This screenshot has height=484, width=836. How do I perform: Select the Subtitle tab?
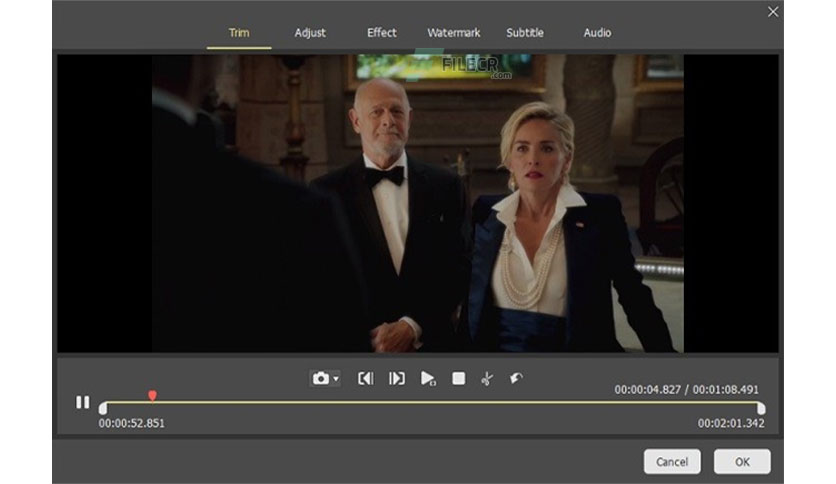pyautogui.click(x=525, y=33)
